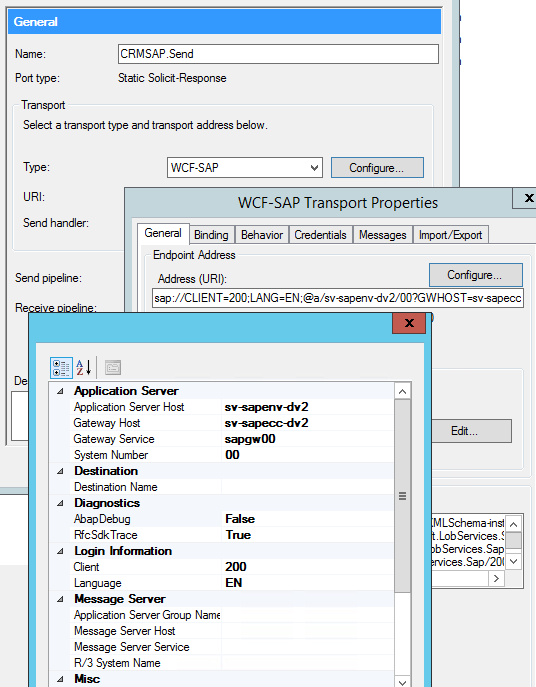Select the System Number value 00
This screenshot has width=536, height=687.
click(x=307, y=455)
